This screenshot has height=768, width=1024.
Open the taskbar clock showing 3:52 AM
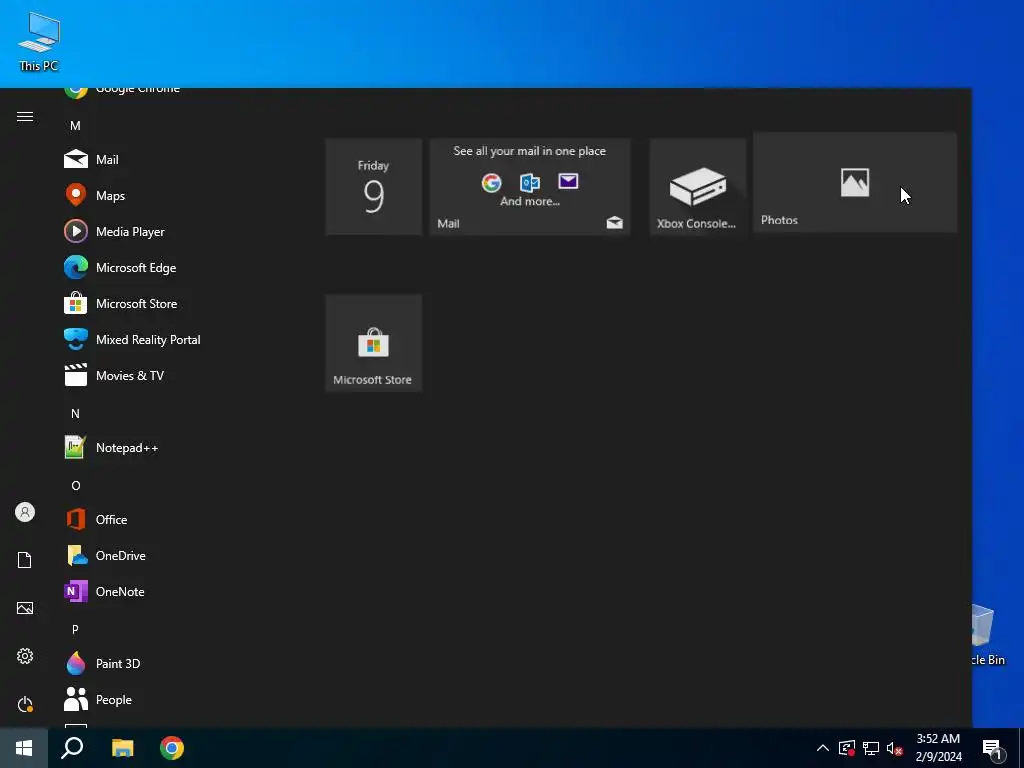(x=938, y=748)
